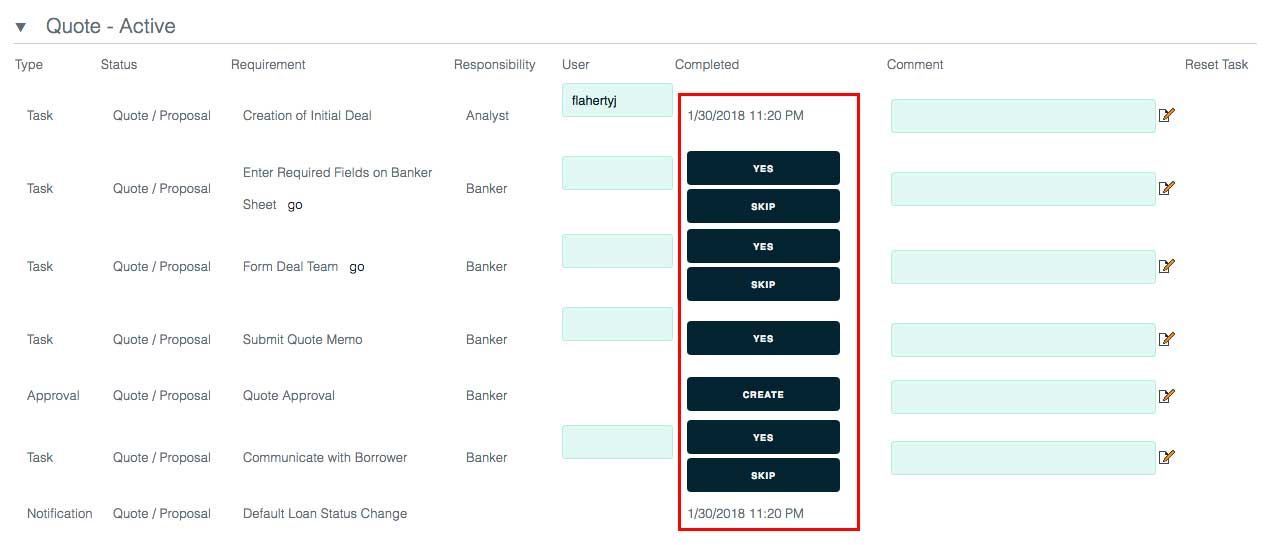Click the Quote Approval requirement text

click(289, 395)
